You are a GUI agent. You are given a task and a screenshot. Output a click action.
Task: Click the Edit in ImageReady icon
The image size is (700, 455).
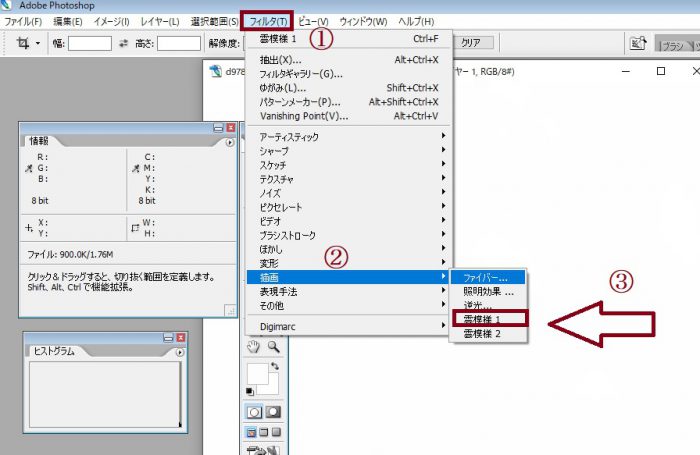pos(263,450)
